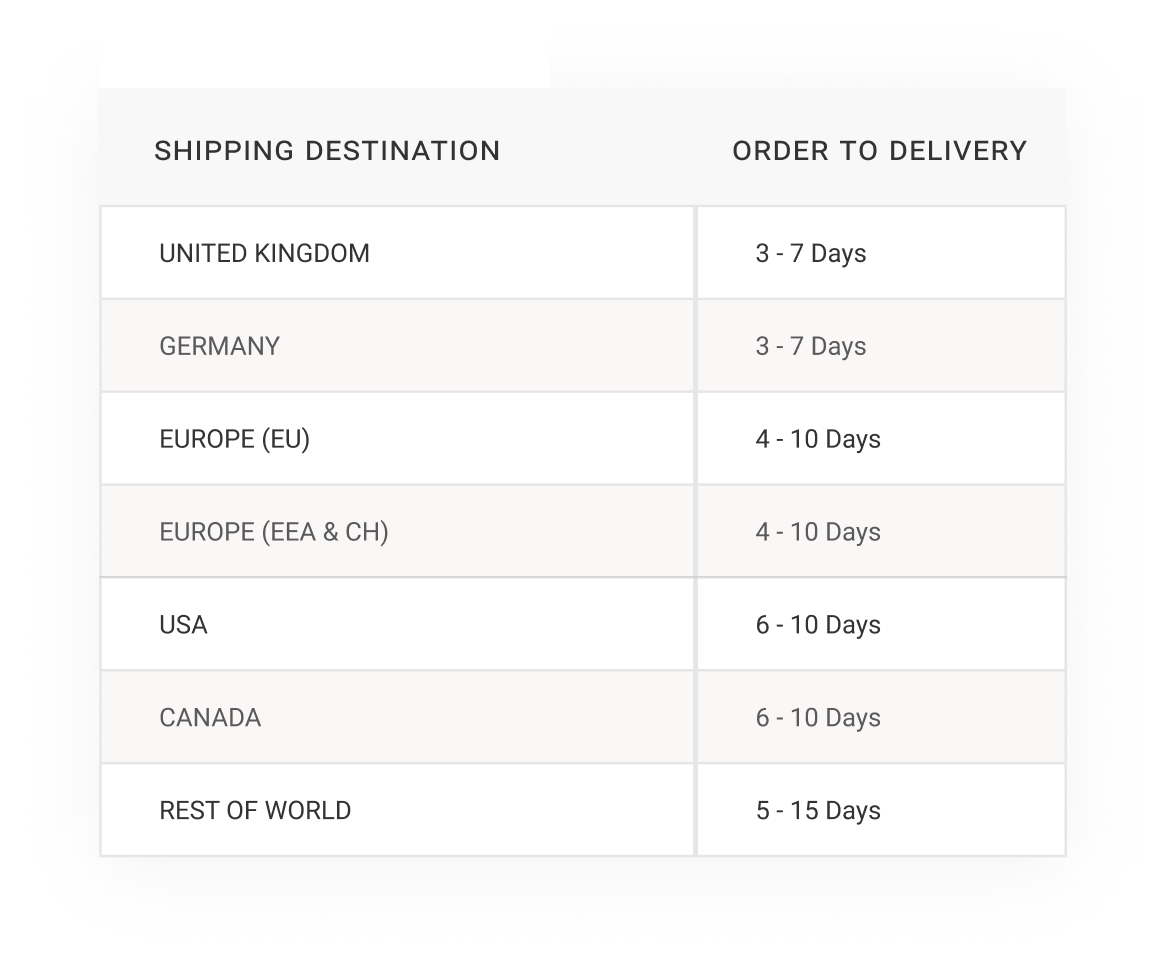Click the word DELIVERY in the header

pyautogui.click(x=958, y=151)
